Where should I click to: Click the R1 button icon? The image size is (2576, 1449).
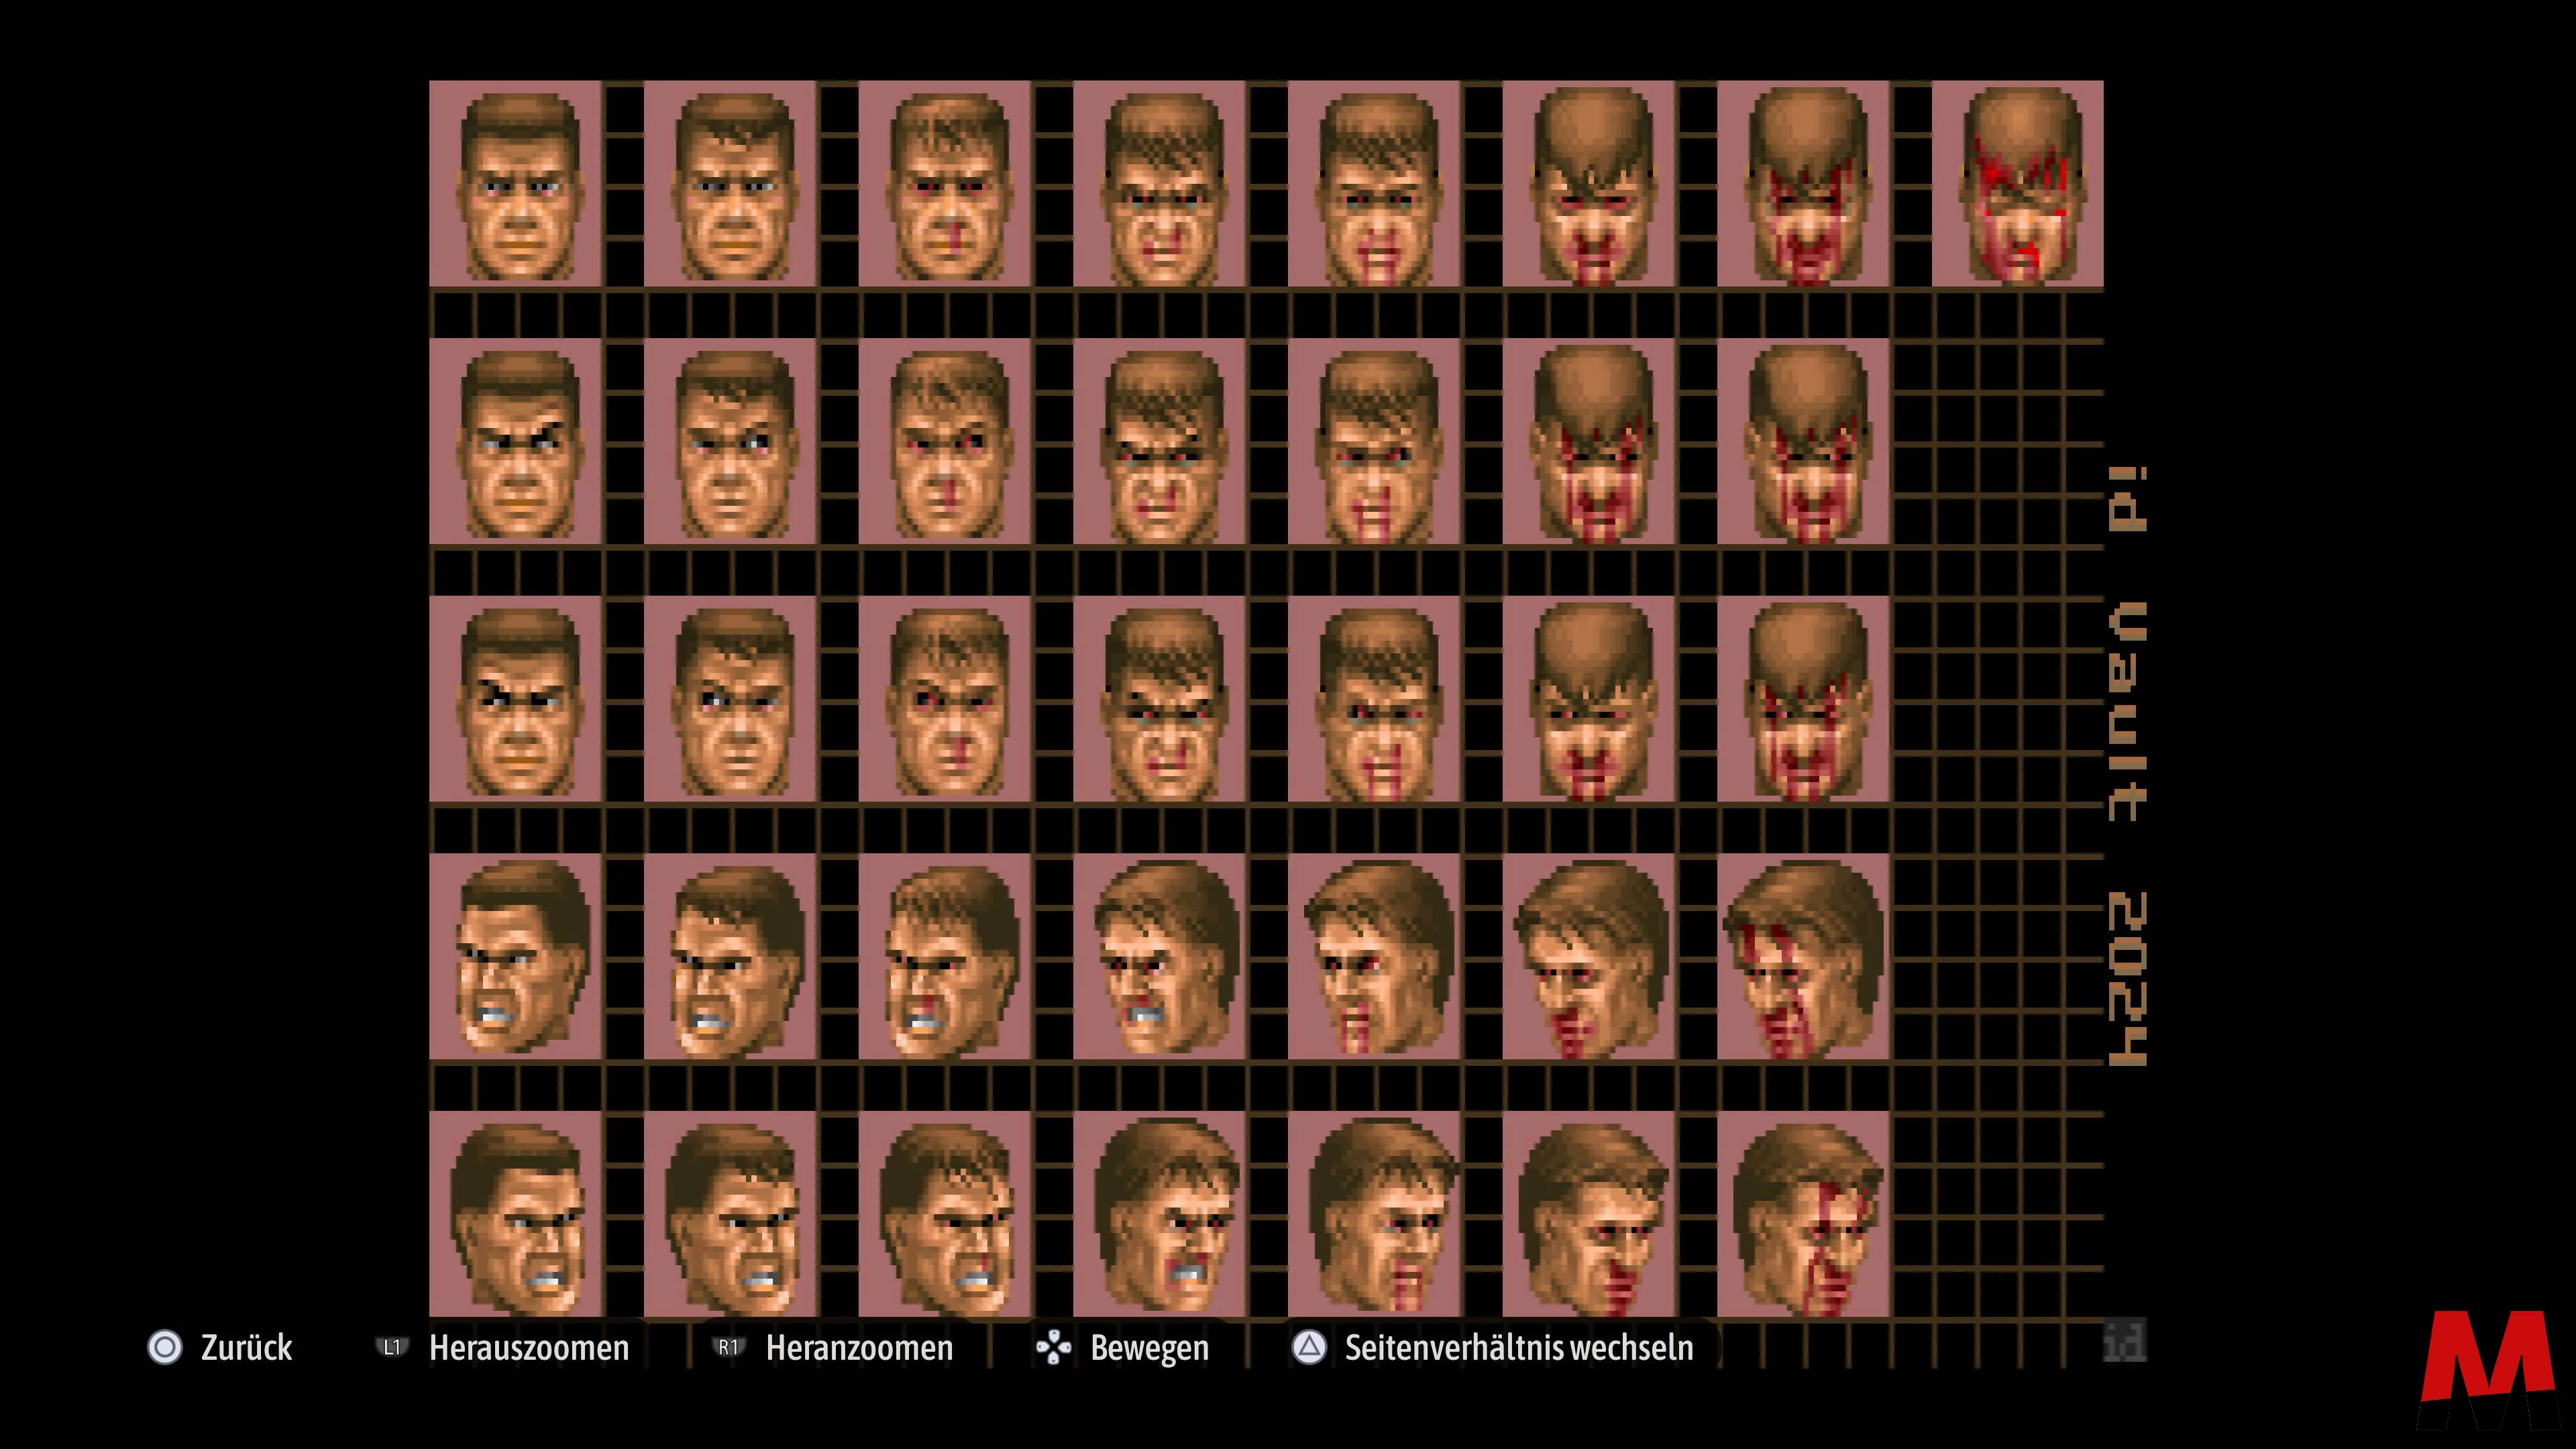point(728,1347)
